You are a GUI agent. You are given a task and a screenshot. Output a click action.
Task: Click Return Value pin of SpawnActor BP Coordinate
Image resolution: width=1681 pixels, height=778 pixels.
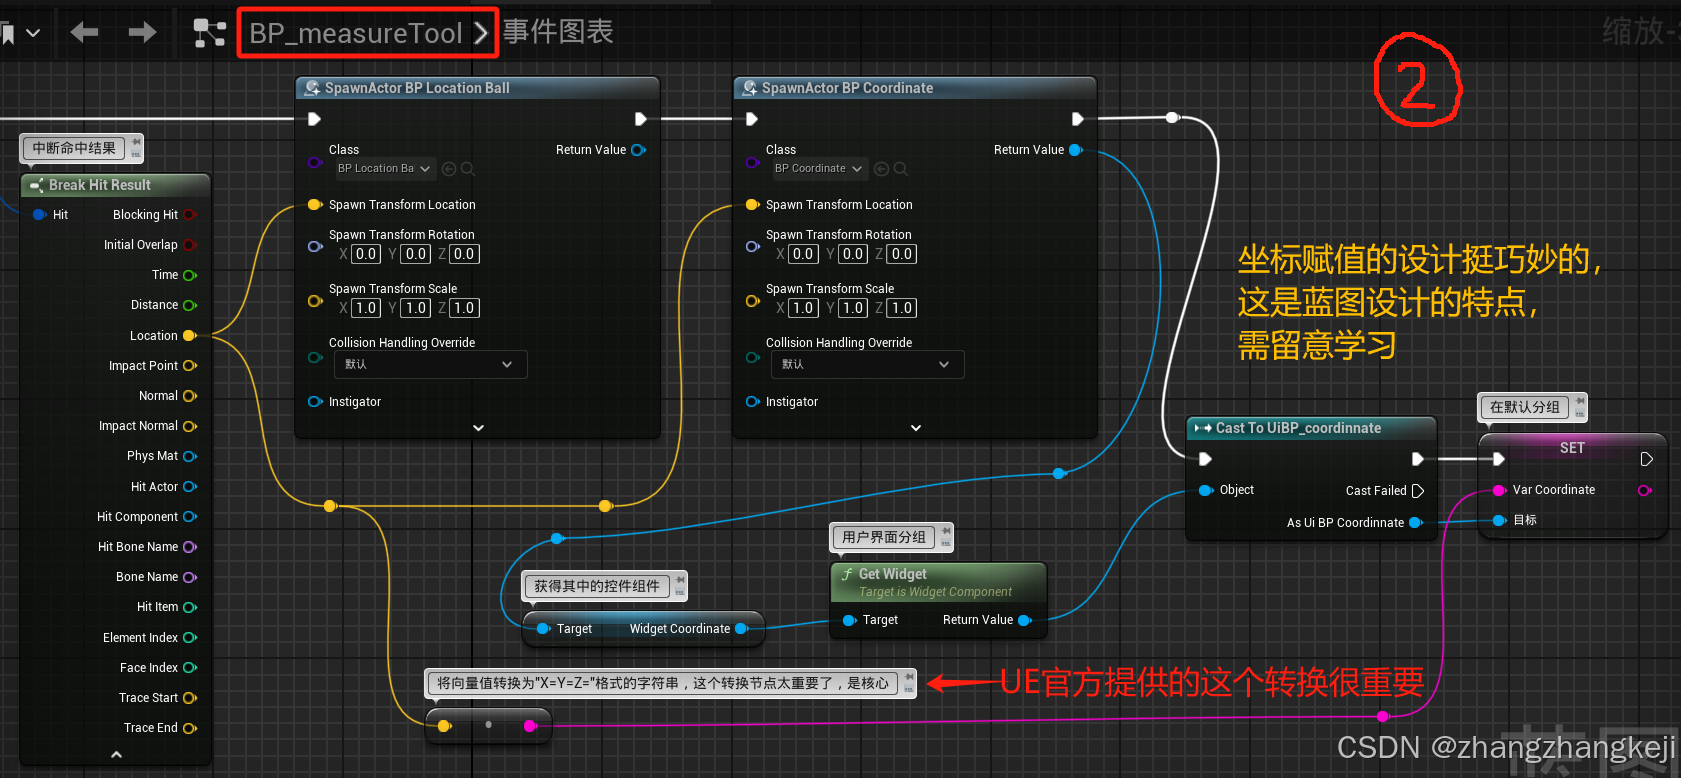(x=1076, y=150)
